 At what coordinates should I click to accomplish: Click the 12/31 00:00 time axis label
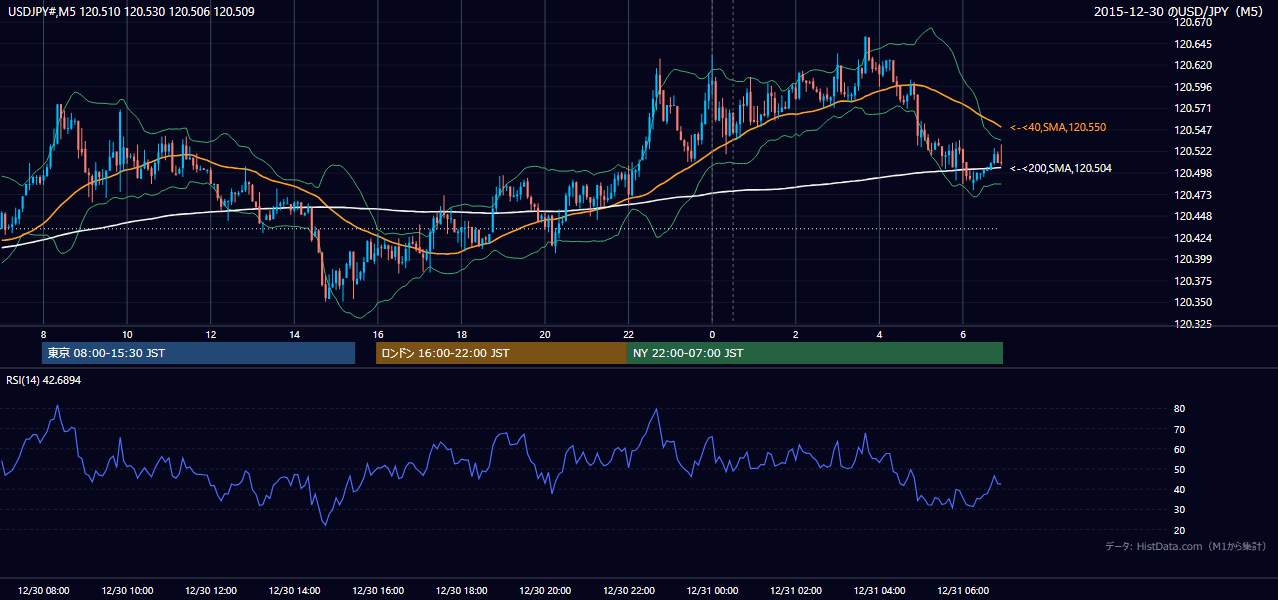point(712,591)
